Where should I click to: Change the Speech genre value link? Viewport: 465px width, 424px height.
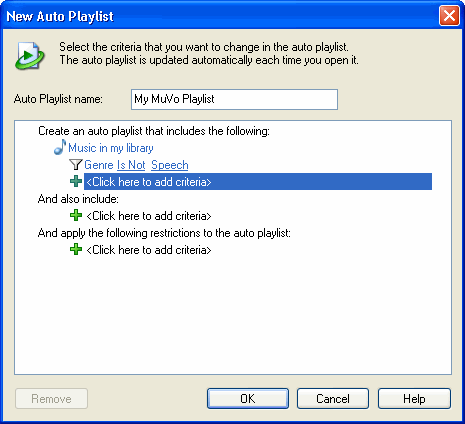[170, 165]
